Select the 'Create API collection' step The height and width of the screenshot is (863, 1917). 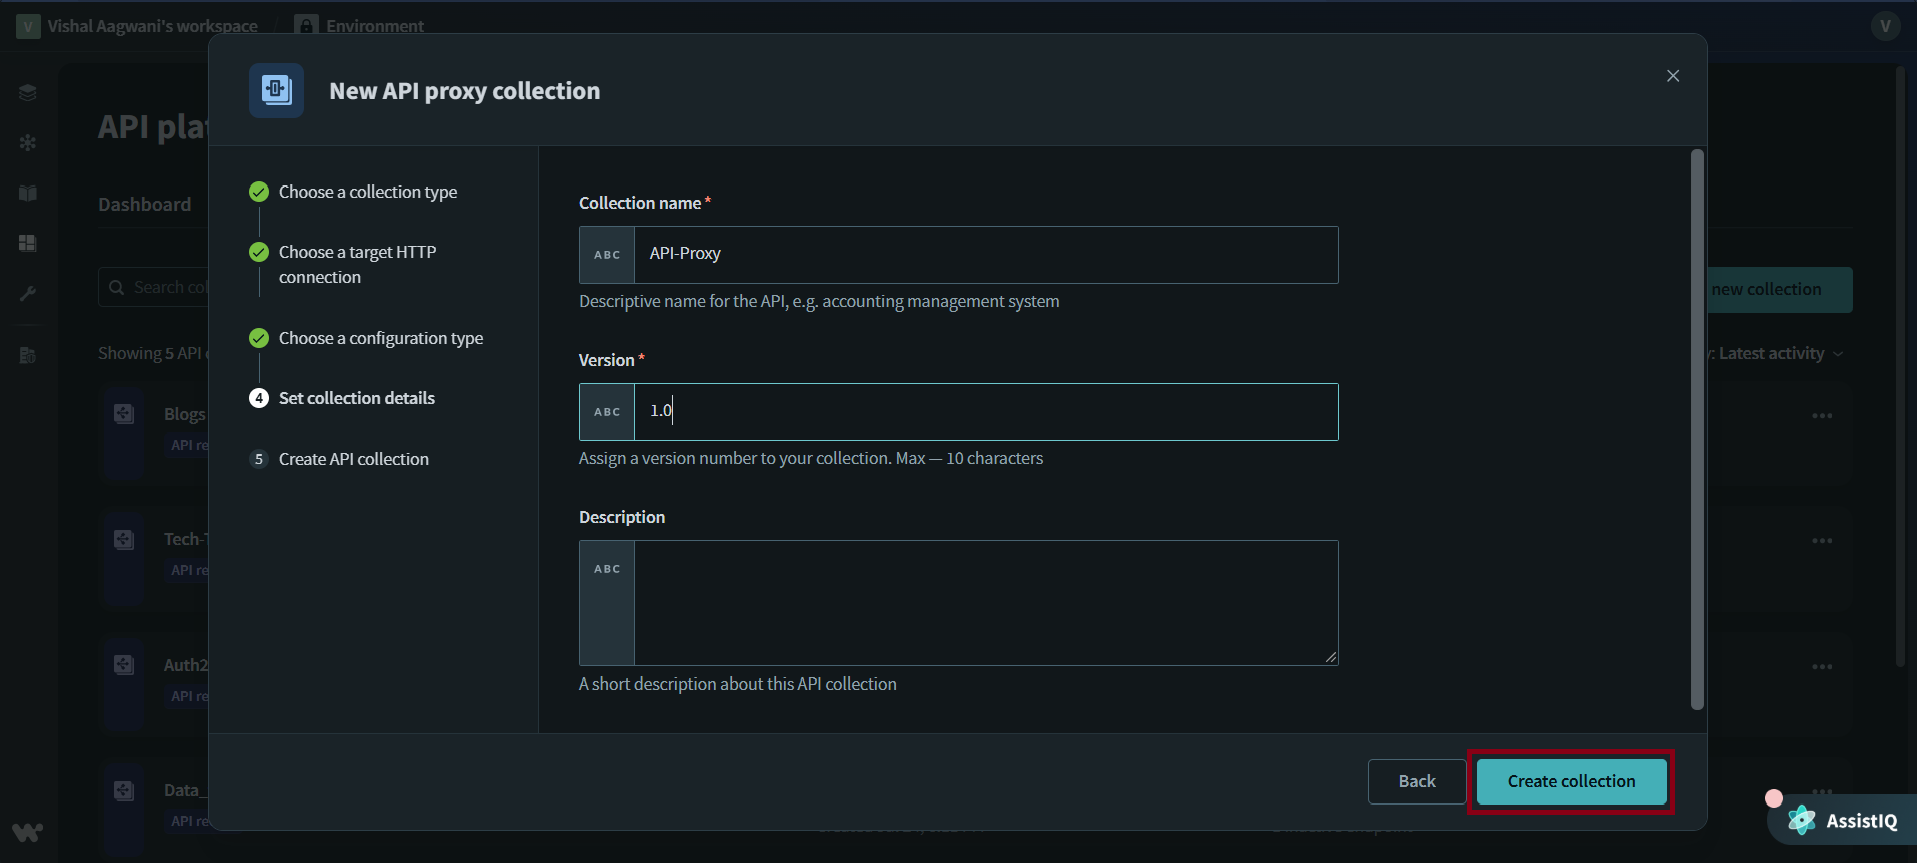pyautogui.click(x=353, y=459)
